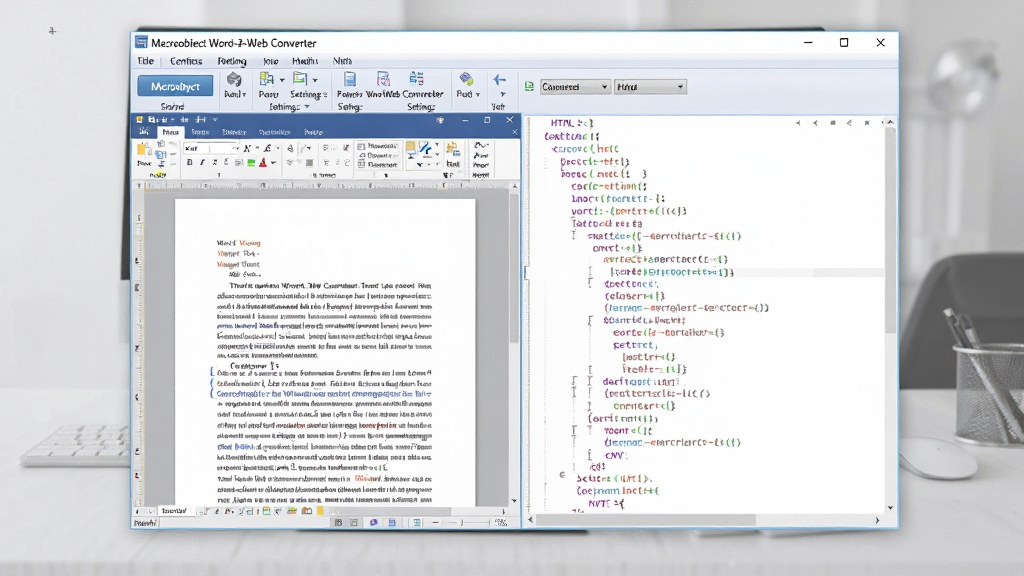Select the sheet tab at the bottom of Word
Image resolution: width=1024 pixels, height=576 pixels.
coord(174,511)
